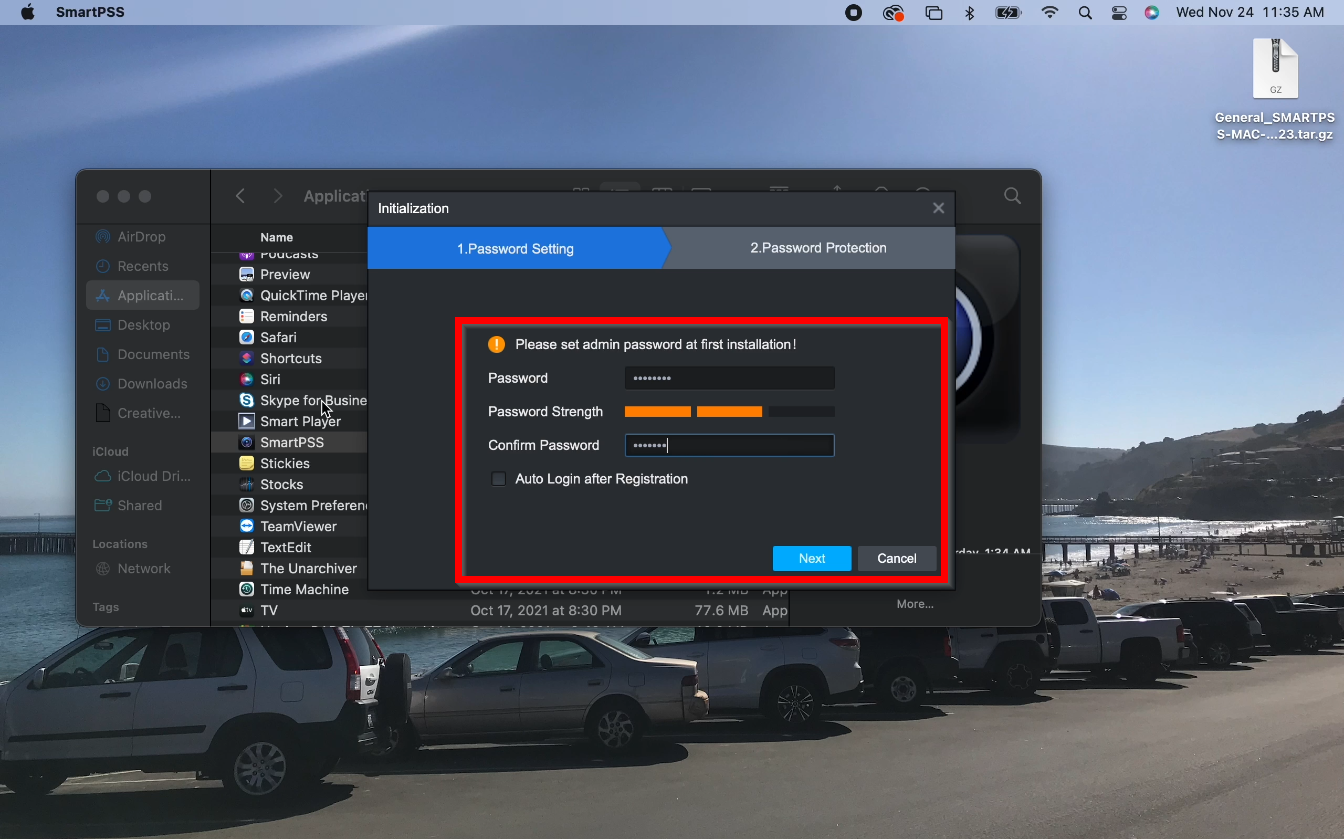
Task: Click the date and time in the menu bar
Action: pyautogui.click(x=1250, y=13)
